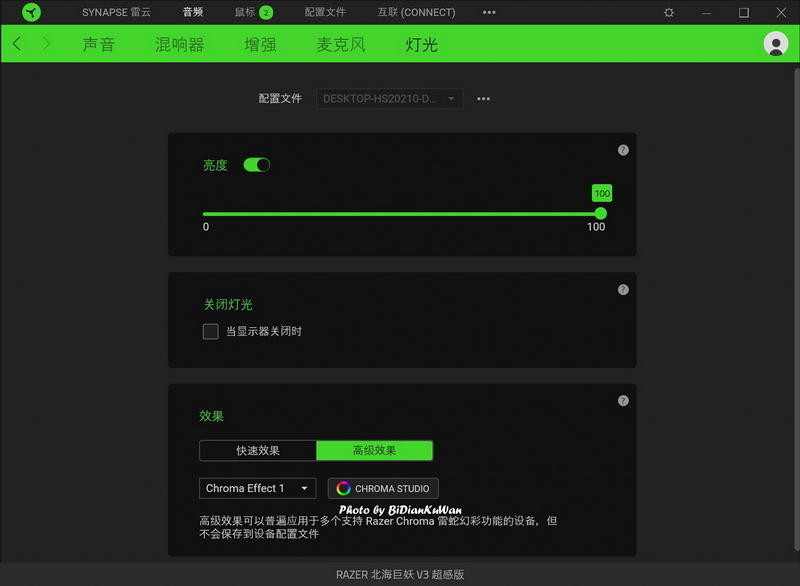Click the help icon in the 效果 panel
Screen dimensions: 800x586
[x=622, y=400]
